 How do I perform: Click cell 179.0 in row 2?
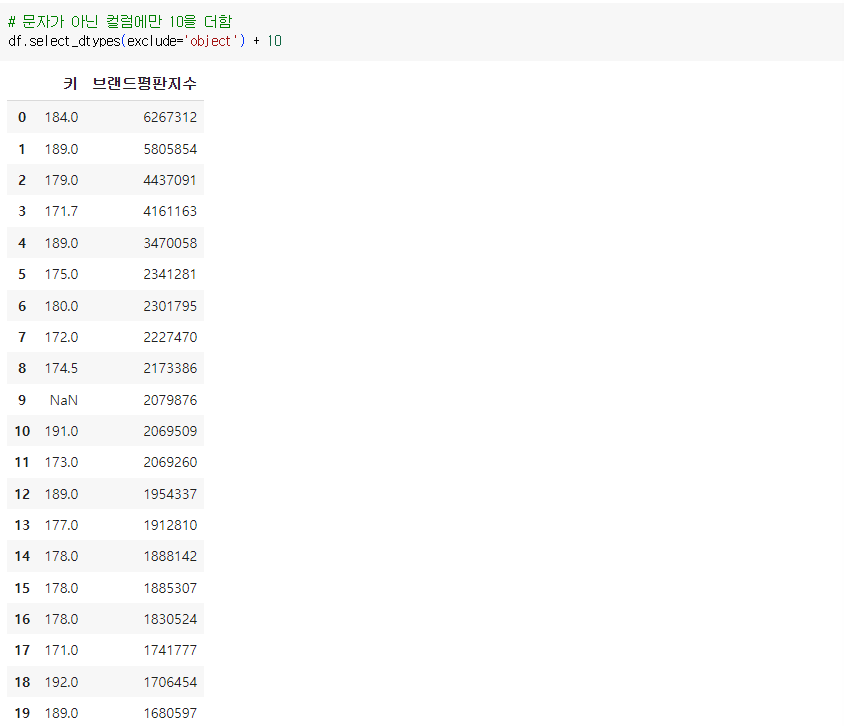[x=61, y=180]
